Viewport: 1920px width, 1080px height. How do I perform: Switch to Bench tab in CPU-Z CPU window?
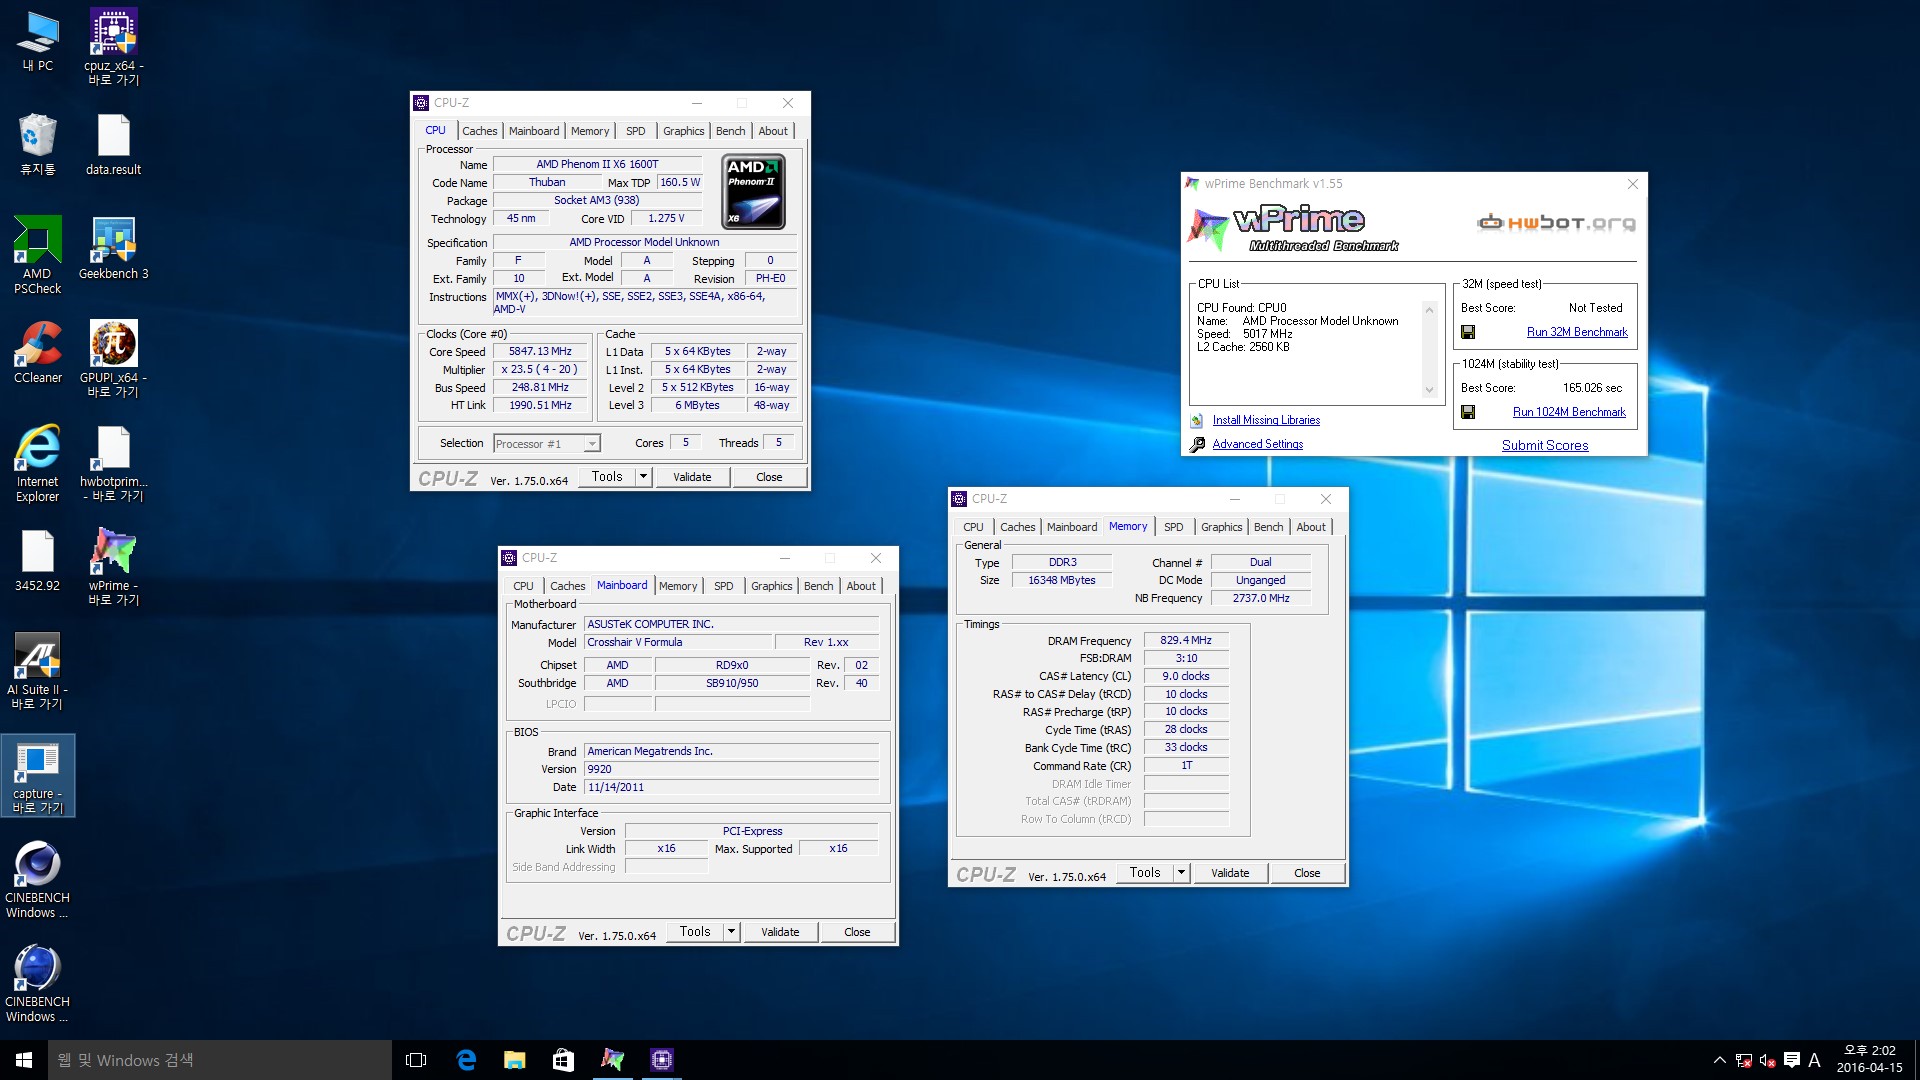pyautogui.click(x=731, y=131)
